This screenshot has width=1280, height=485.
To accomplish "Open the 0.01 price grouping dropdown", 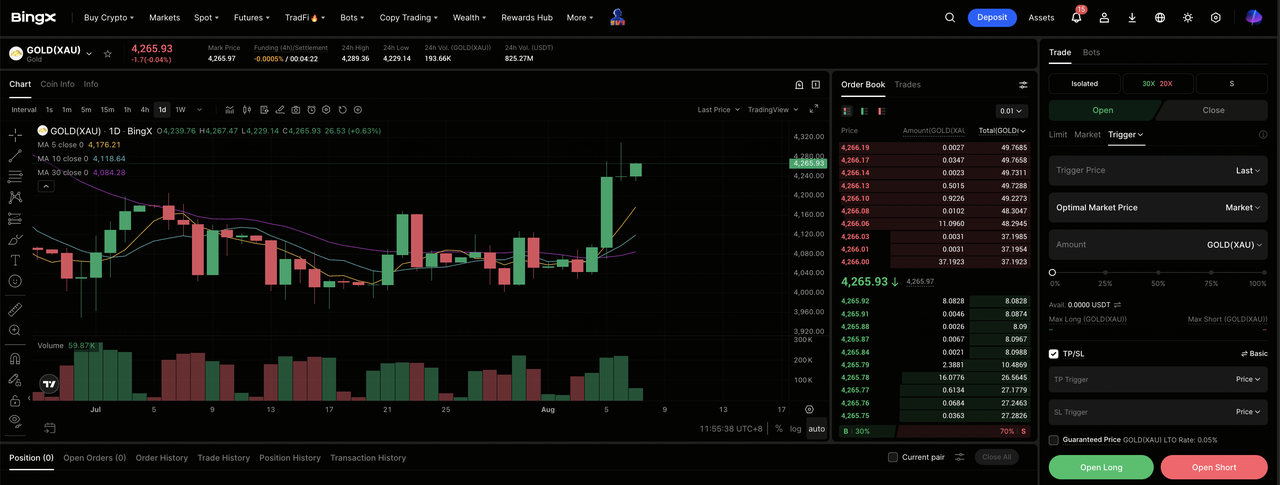I will [x=1012, y=111].
